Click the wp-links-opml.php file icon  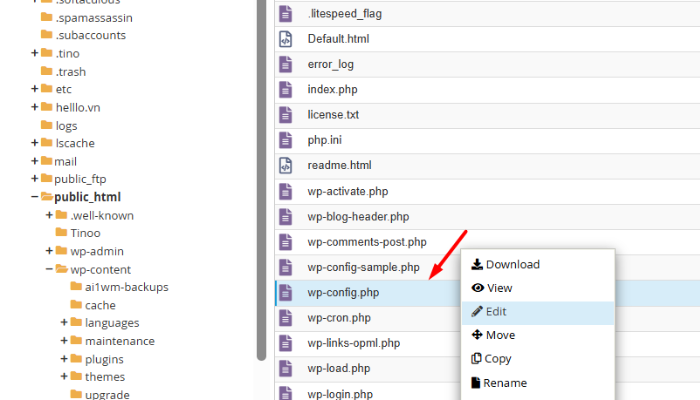[x=286, y=343]
